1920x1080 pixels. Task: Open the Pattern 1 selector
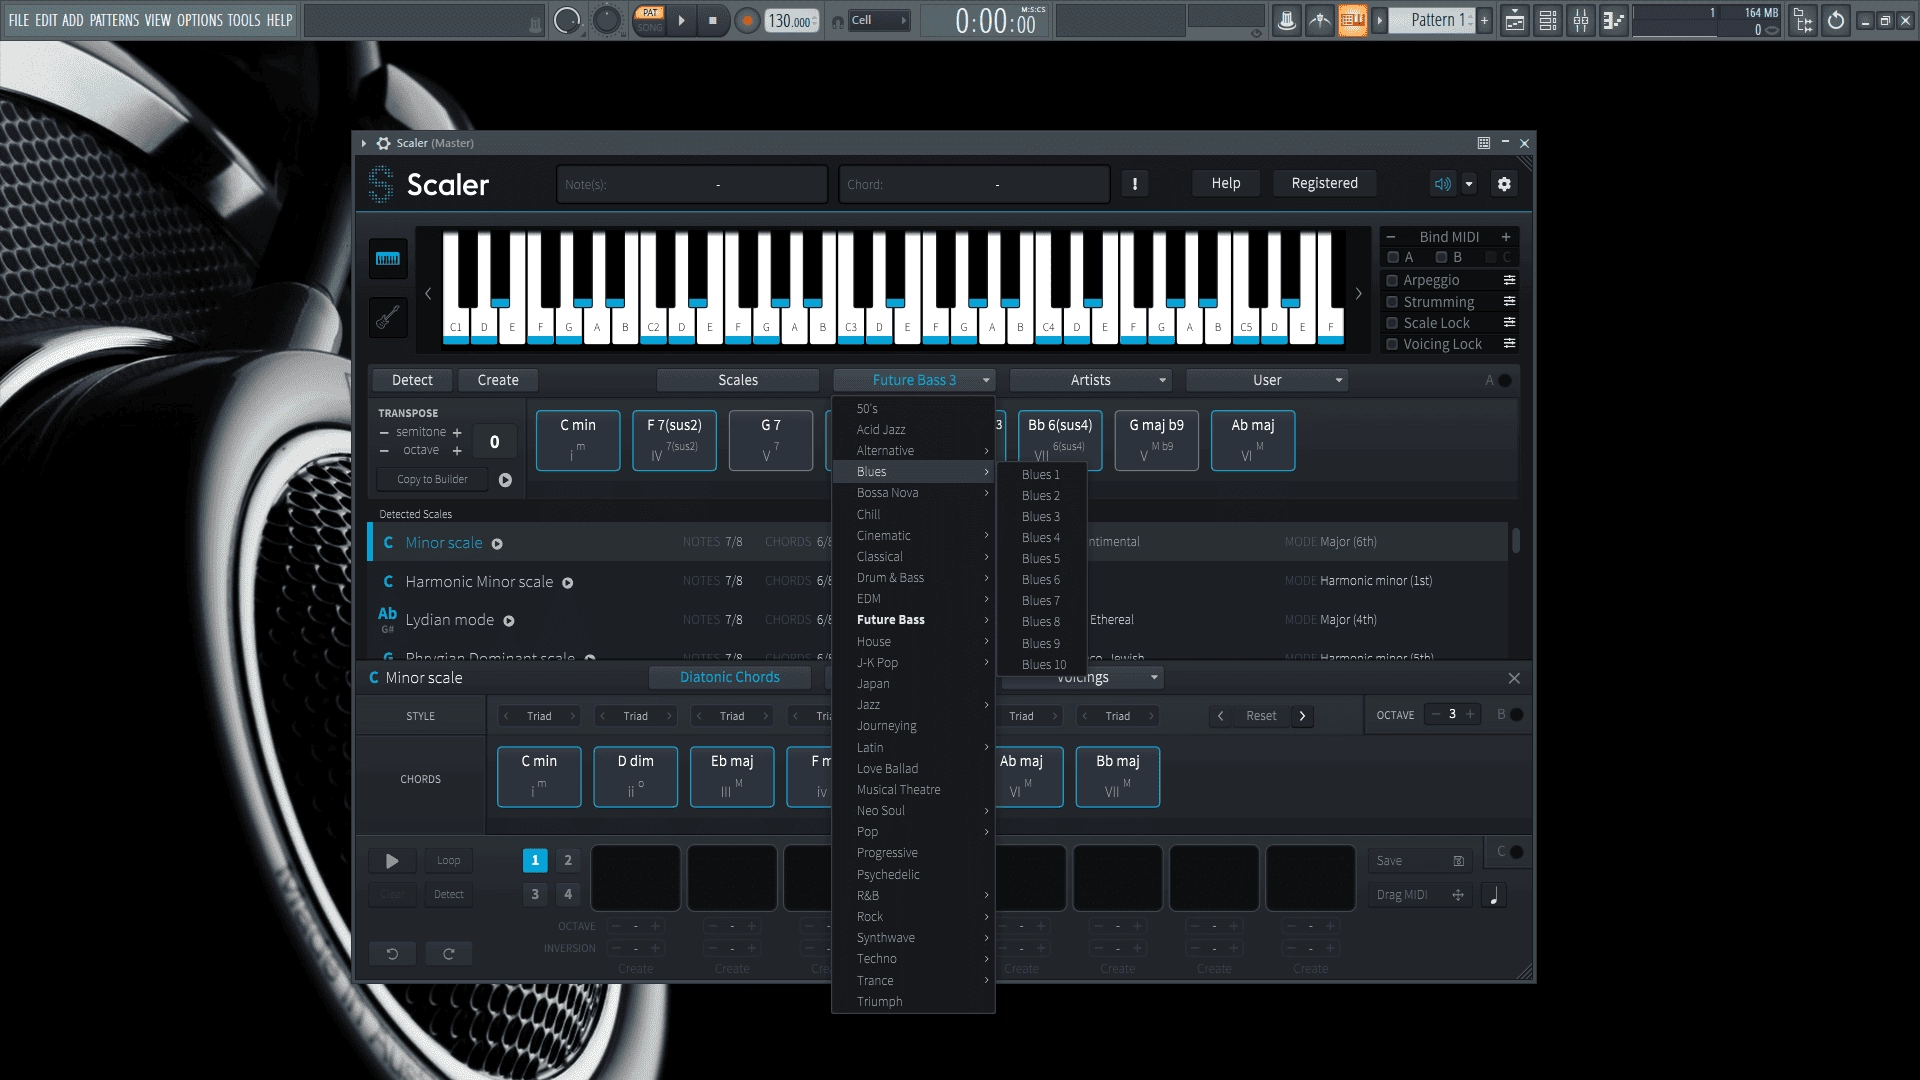(1432, 20)
